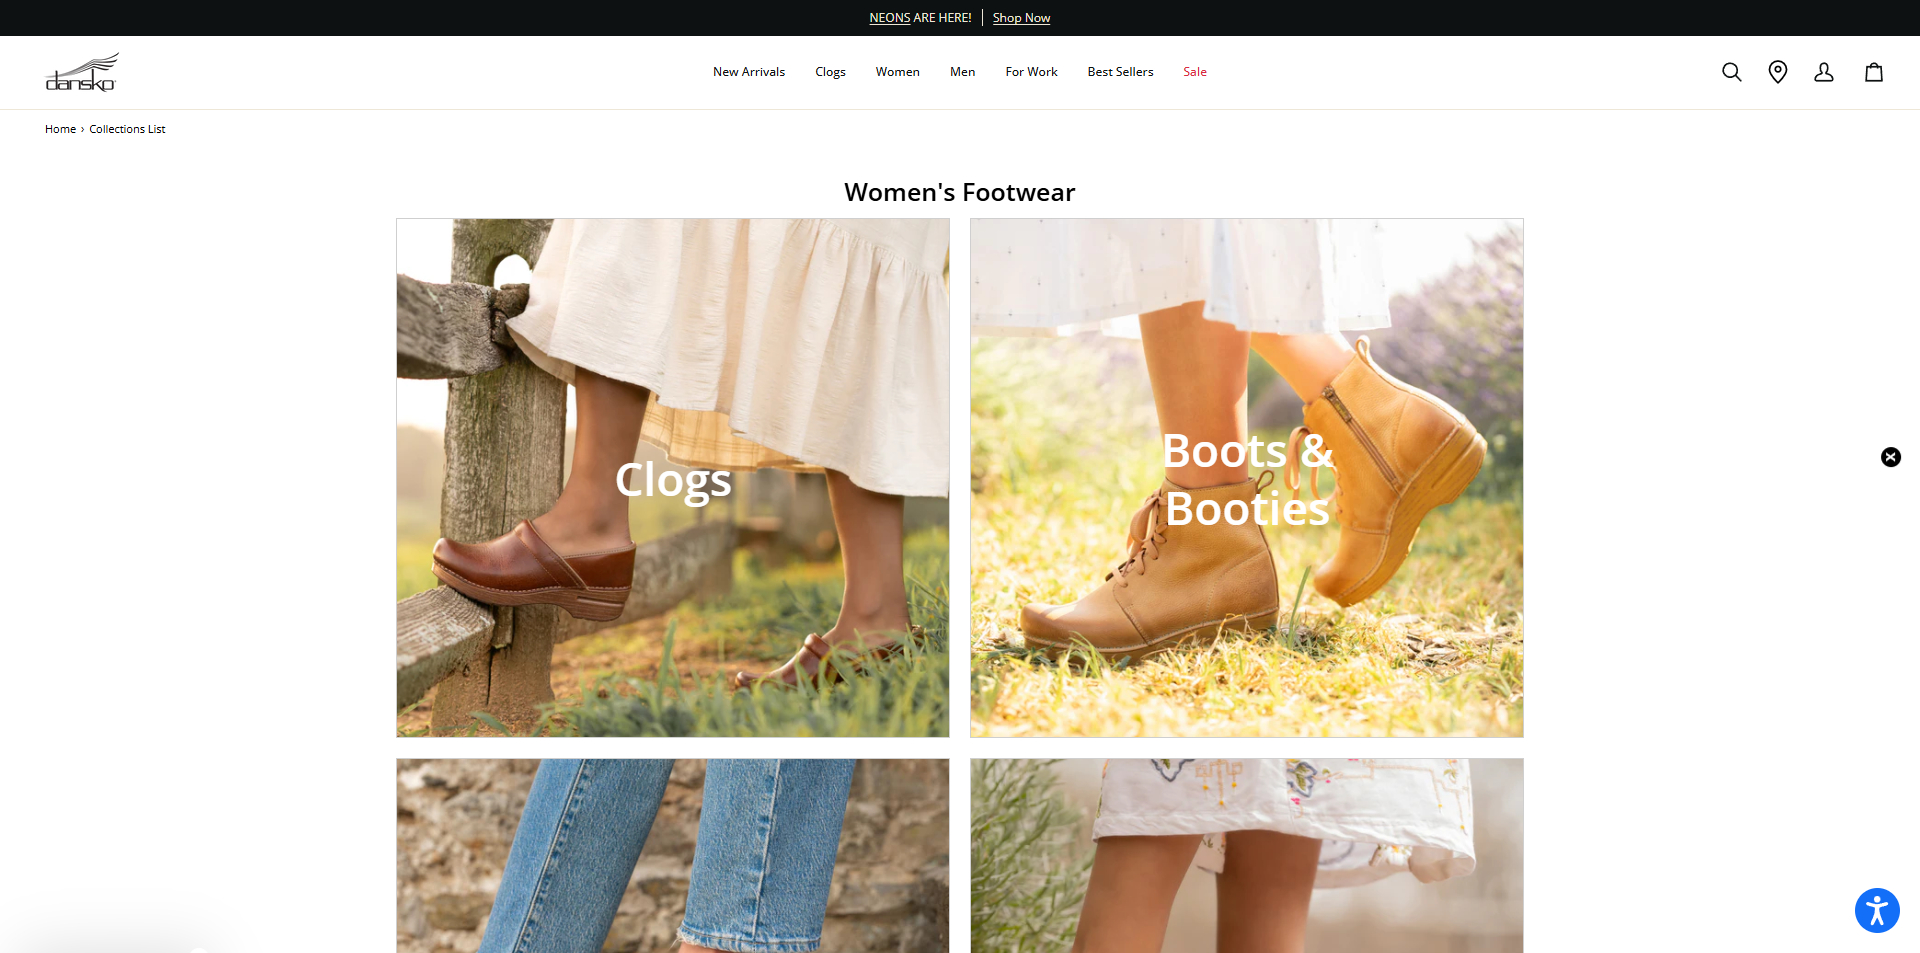Select the Sale menu item

tap(1195, 71)
